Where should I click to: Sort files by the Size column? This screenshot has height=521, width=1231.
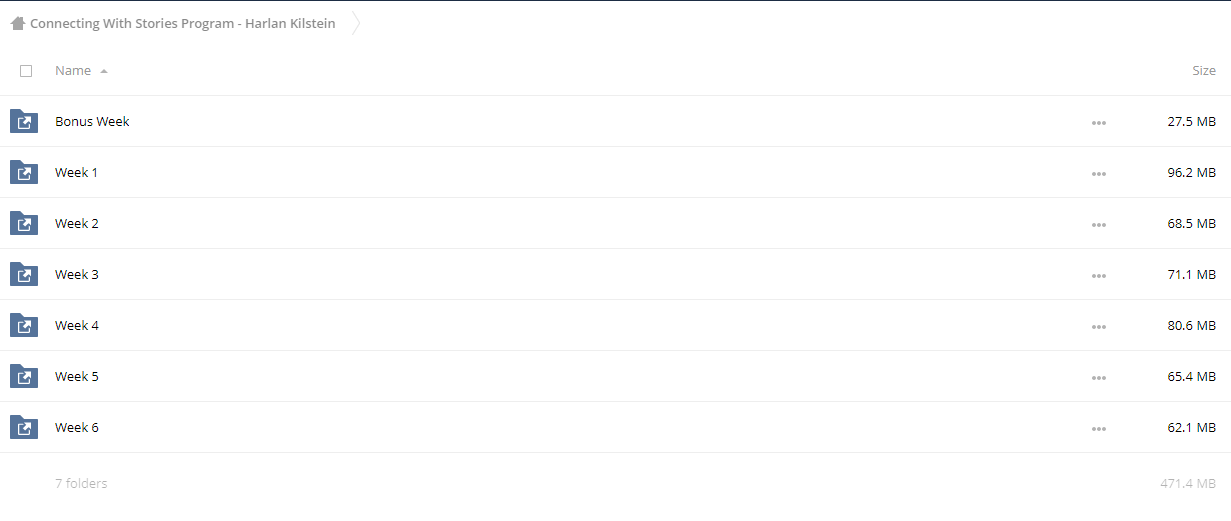point(1203,71)
